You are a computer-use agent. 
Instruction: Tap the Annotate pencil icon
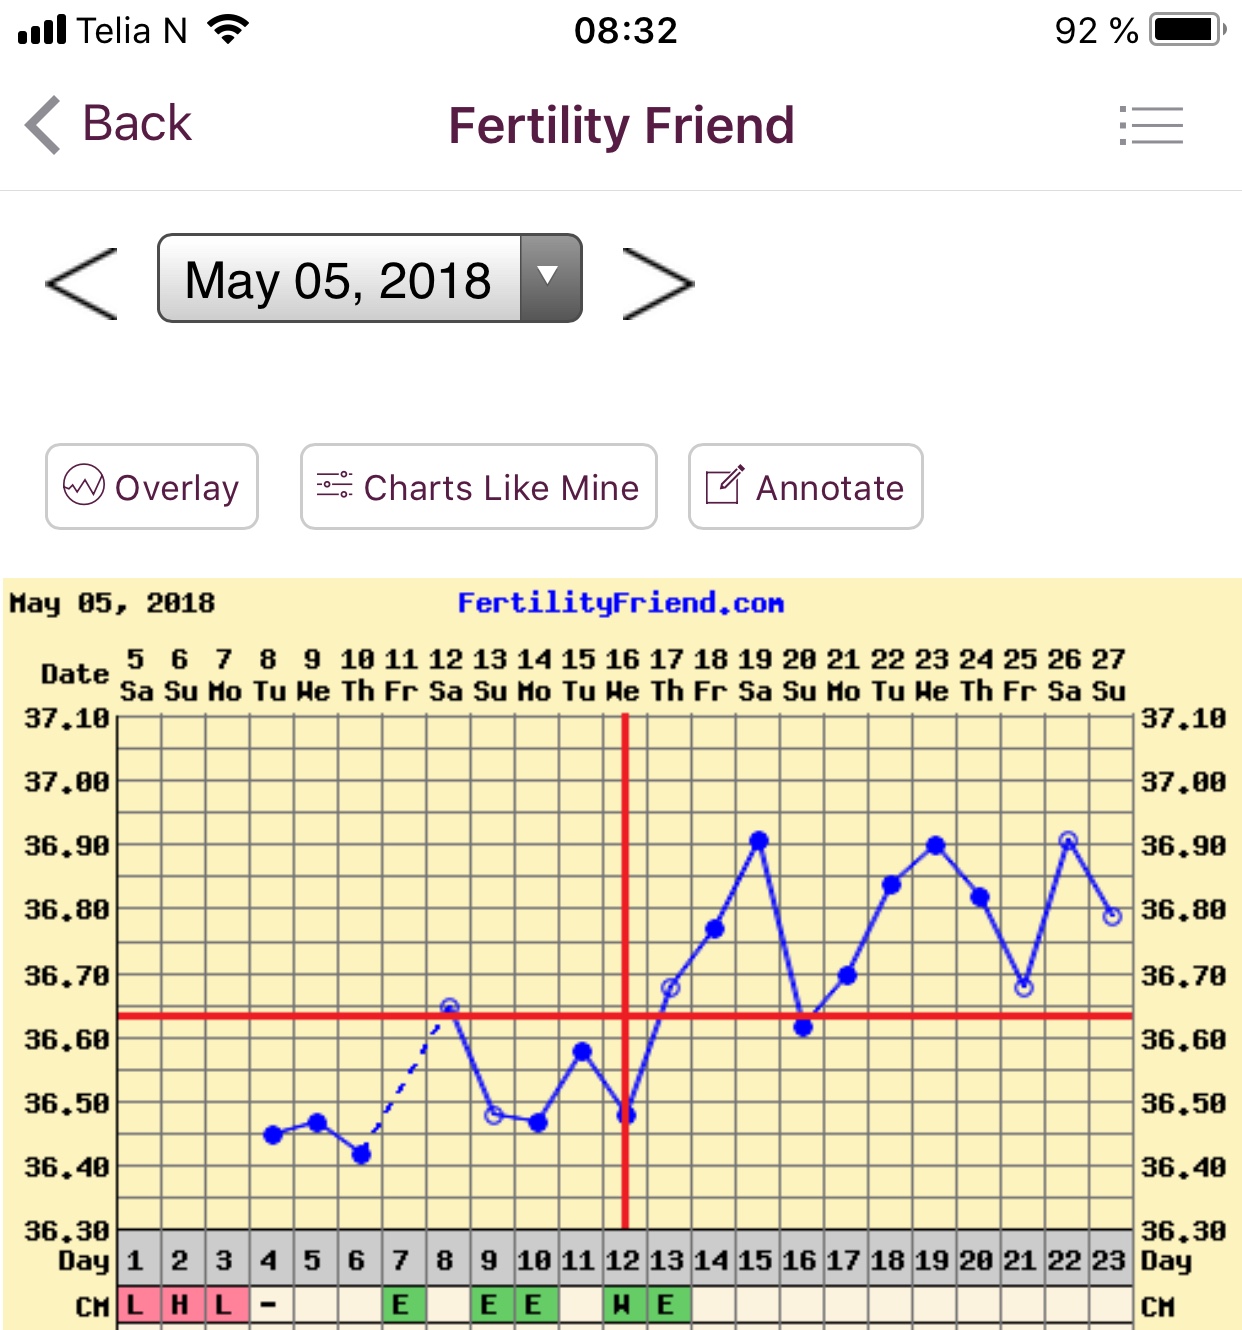[x=725, y=485]
